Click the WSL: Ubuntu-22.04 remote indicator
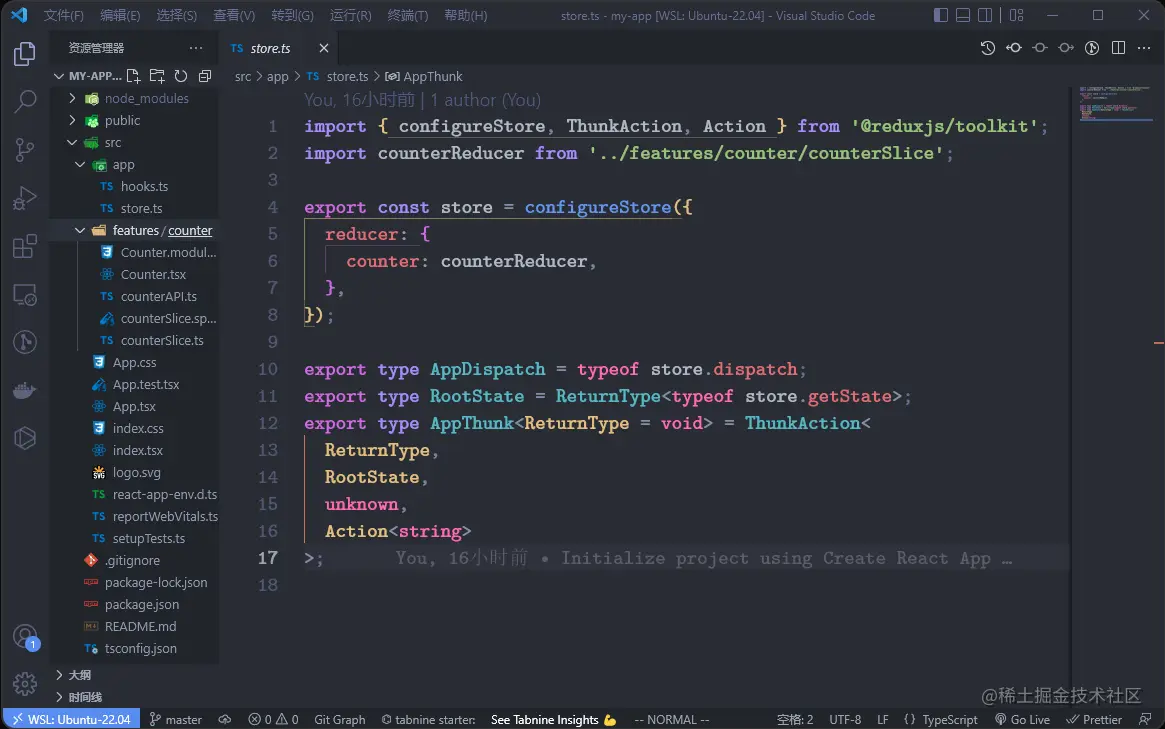This screenshot has width=1165, height=729. 71,719
